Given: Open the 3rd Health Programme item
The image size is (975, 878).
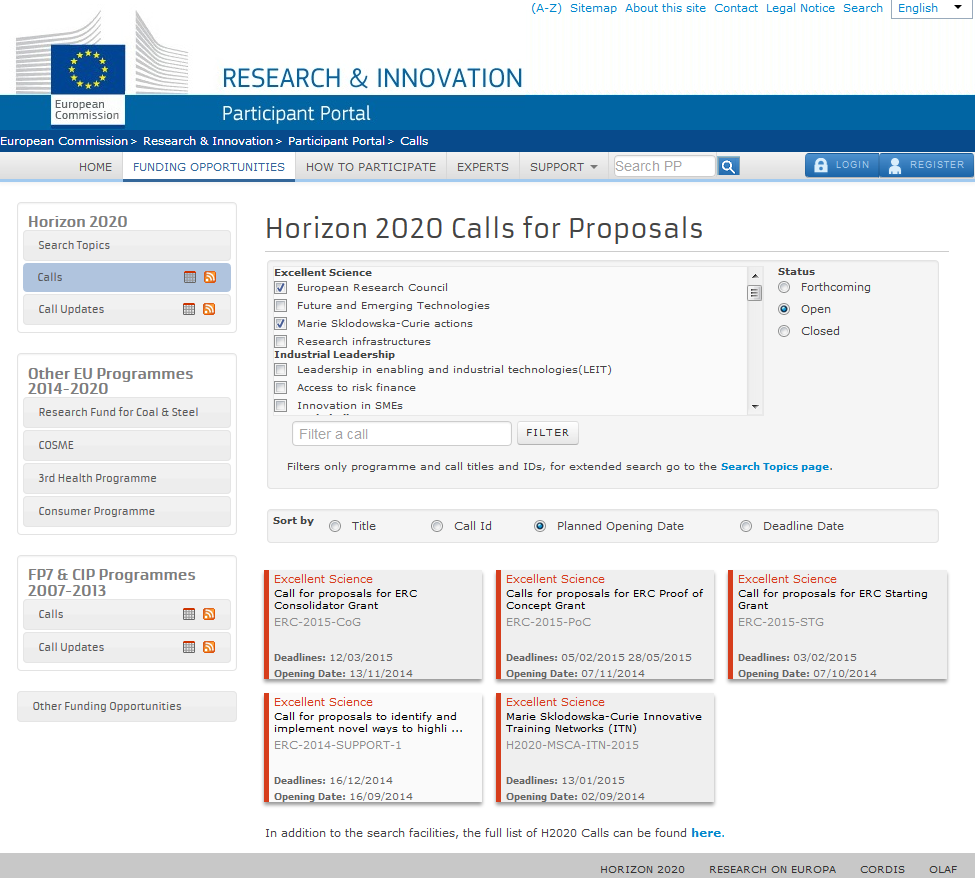Looking at the screenshot, I should [x=127, y=478].
